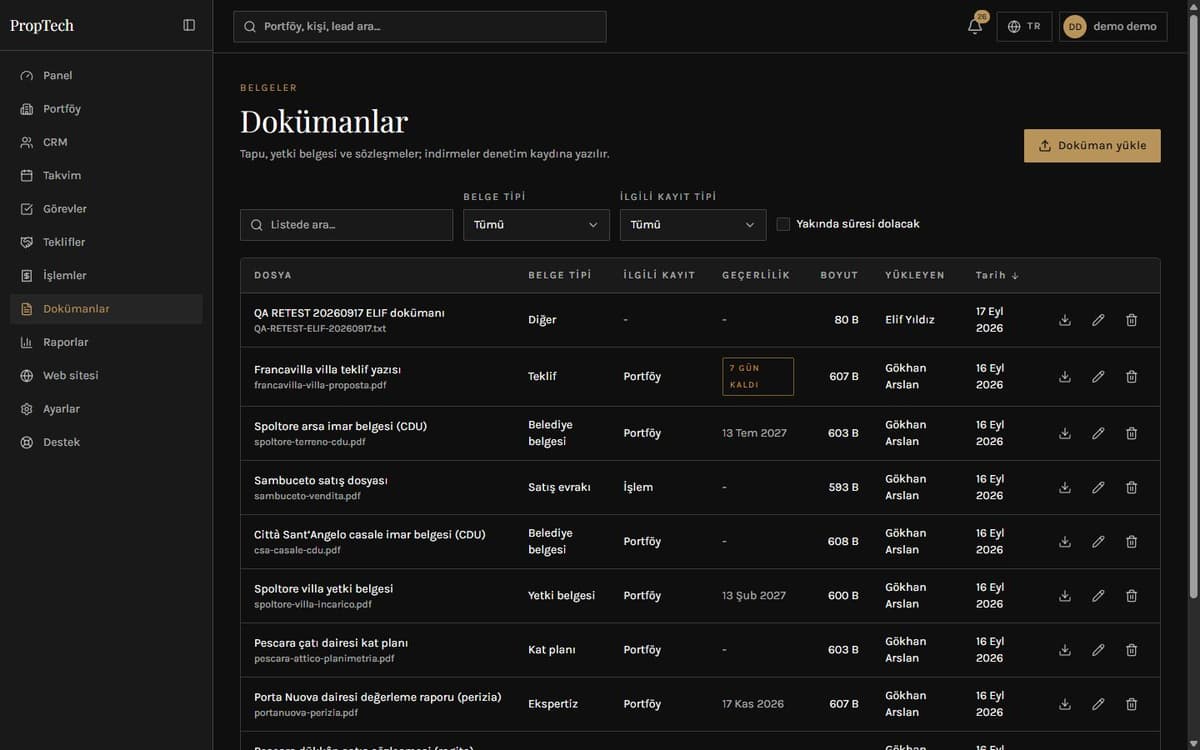The width and height of the screenshot is (1200, 750).
Task: Open the Belge Tipi dropdown
Action: click(x=536, y=225)
